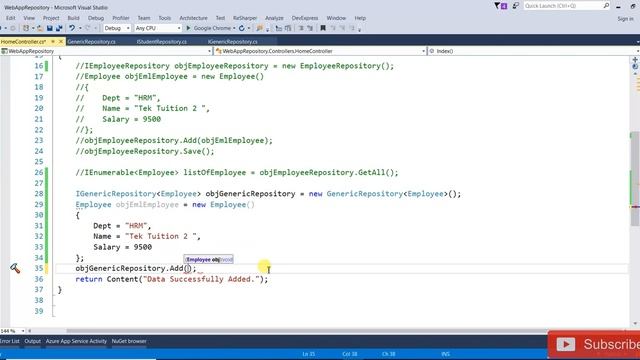
Task: Click the Quick Launch search magnifier icon
Action: click(x=606, y=5)
